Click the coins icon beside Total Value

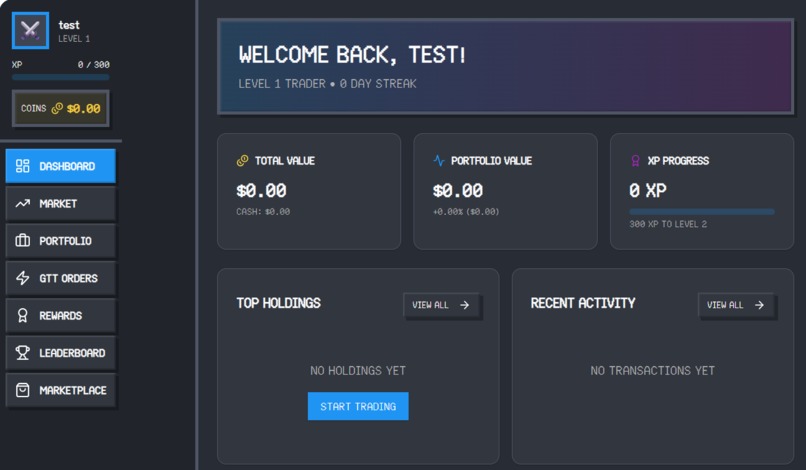coord(242,160)
